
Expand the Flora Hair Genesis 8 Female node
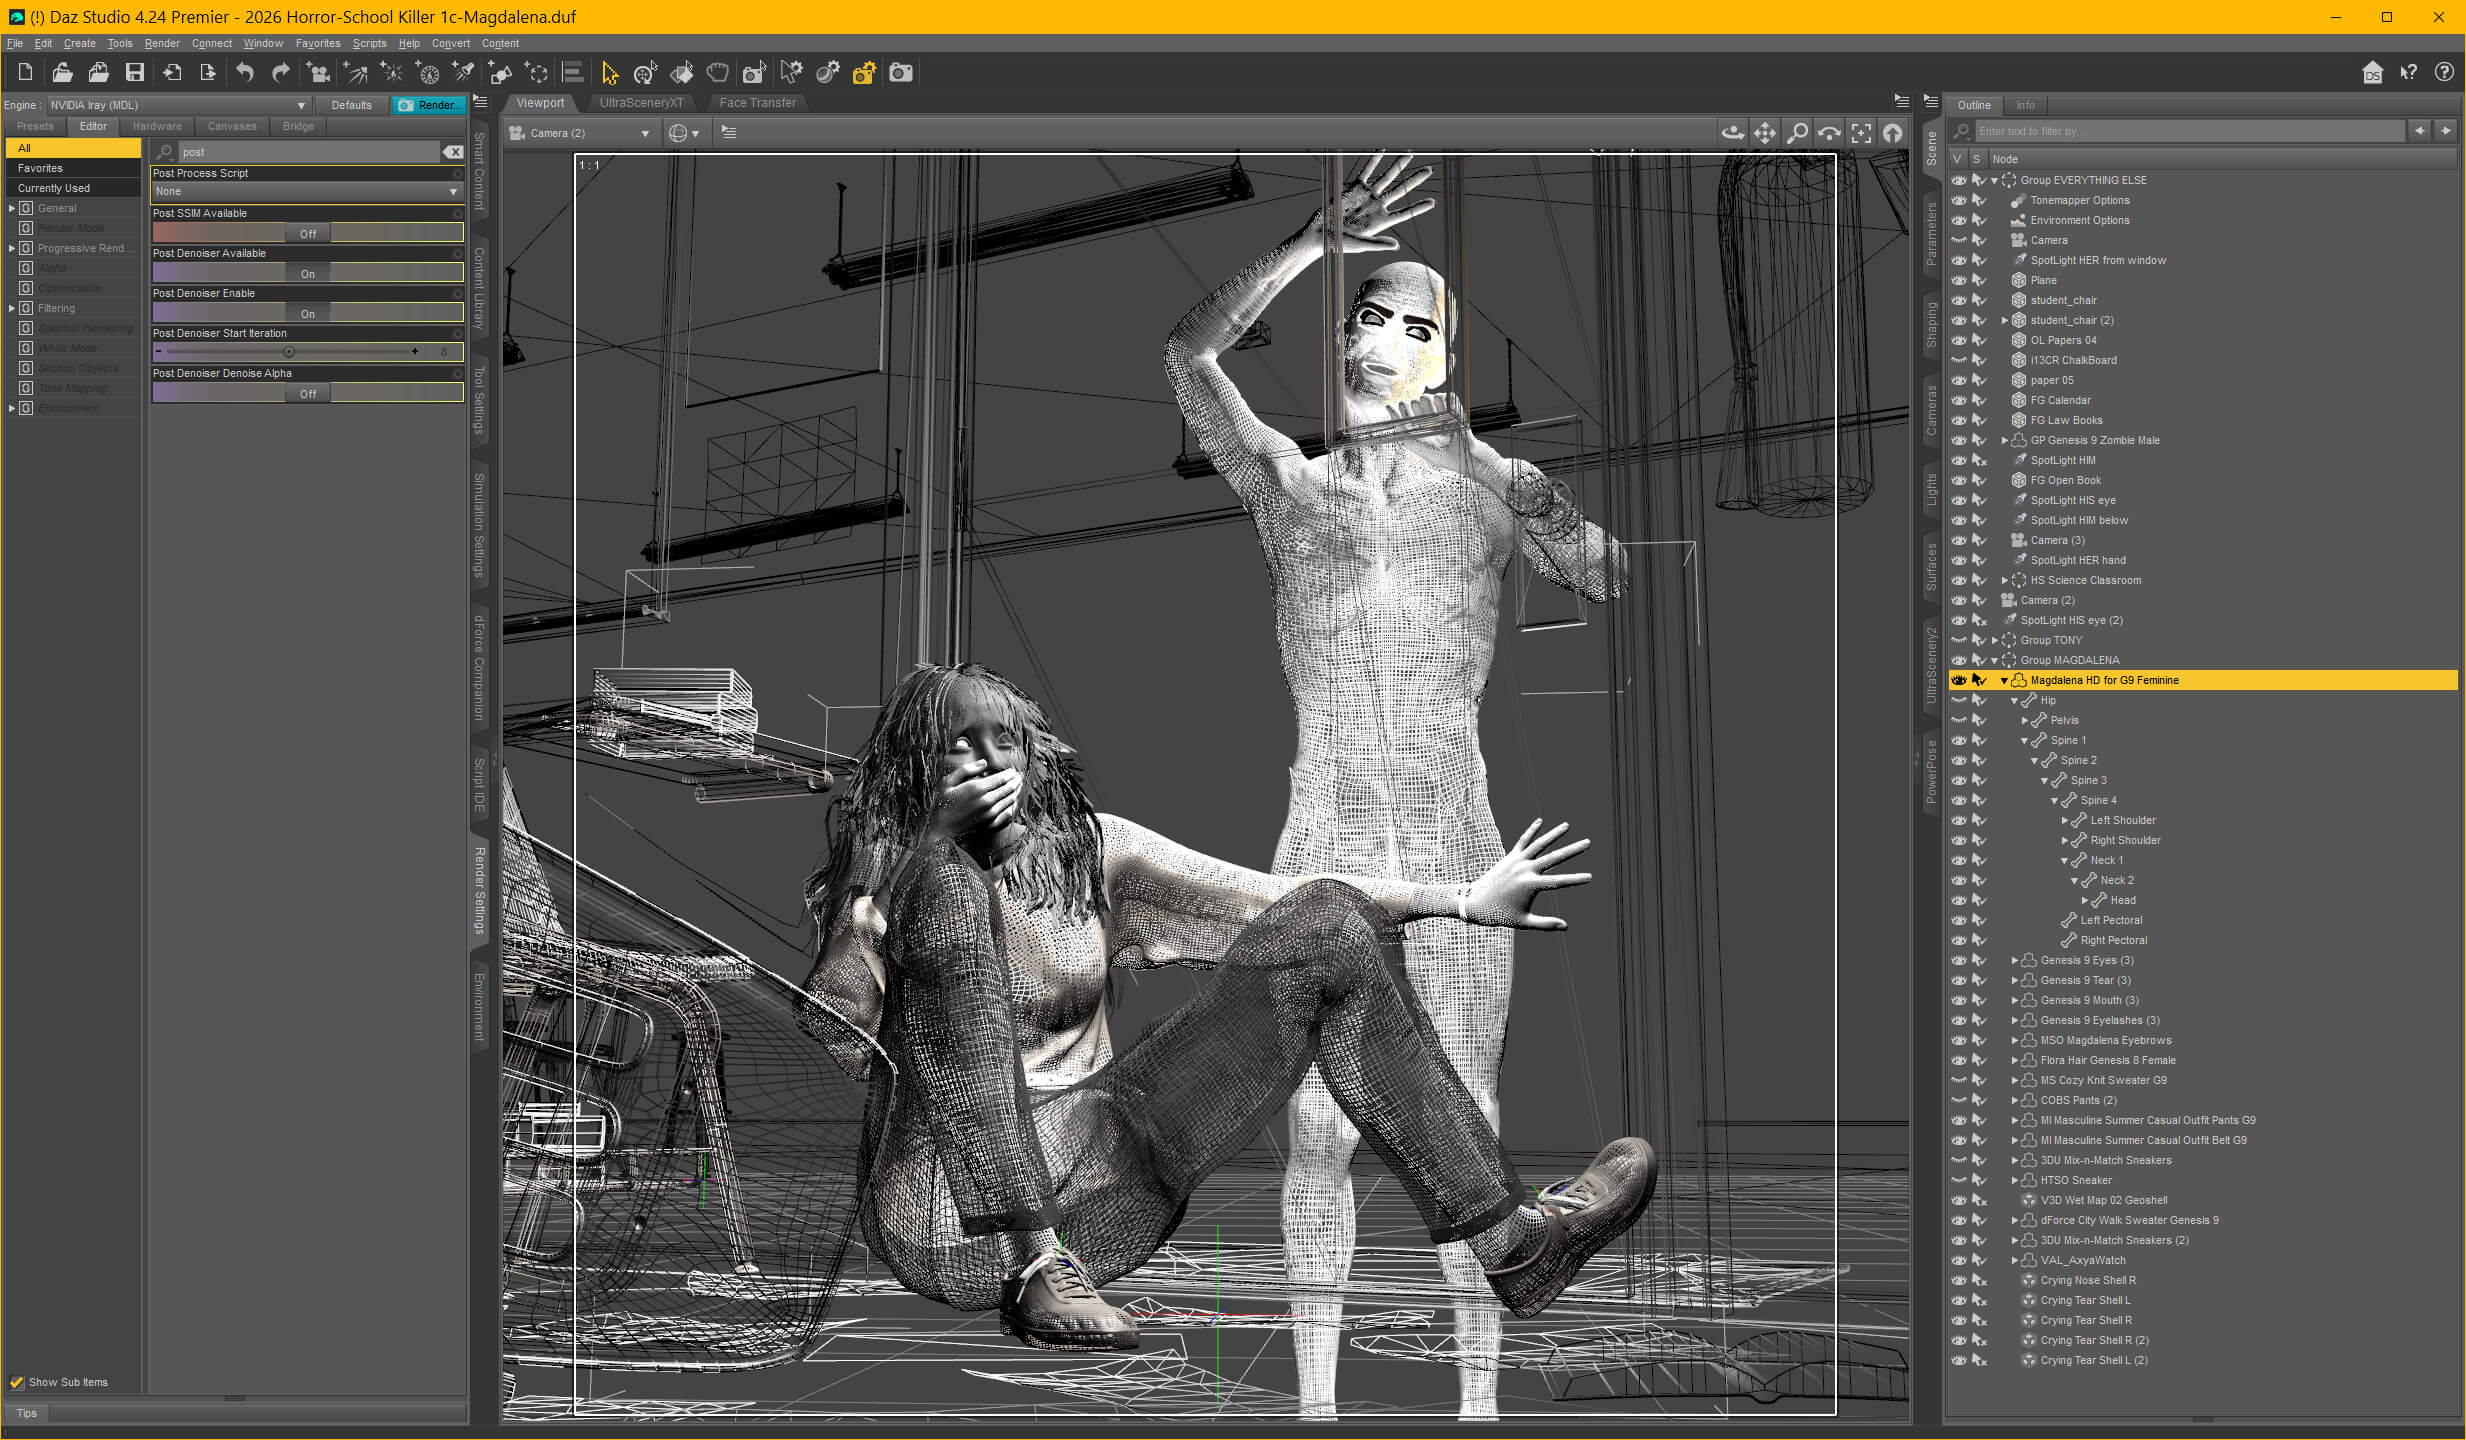pos(2014,1060)
